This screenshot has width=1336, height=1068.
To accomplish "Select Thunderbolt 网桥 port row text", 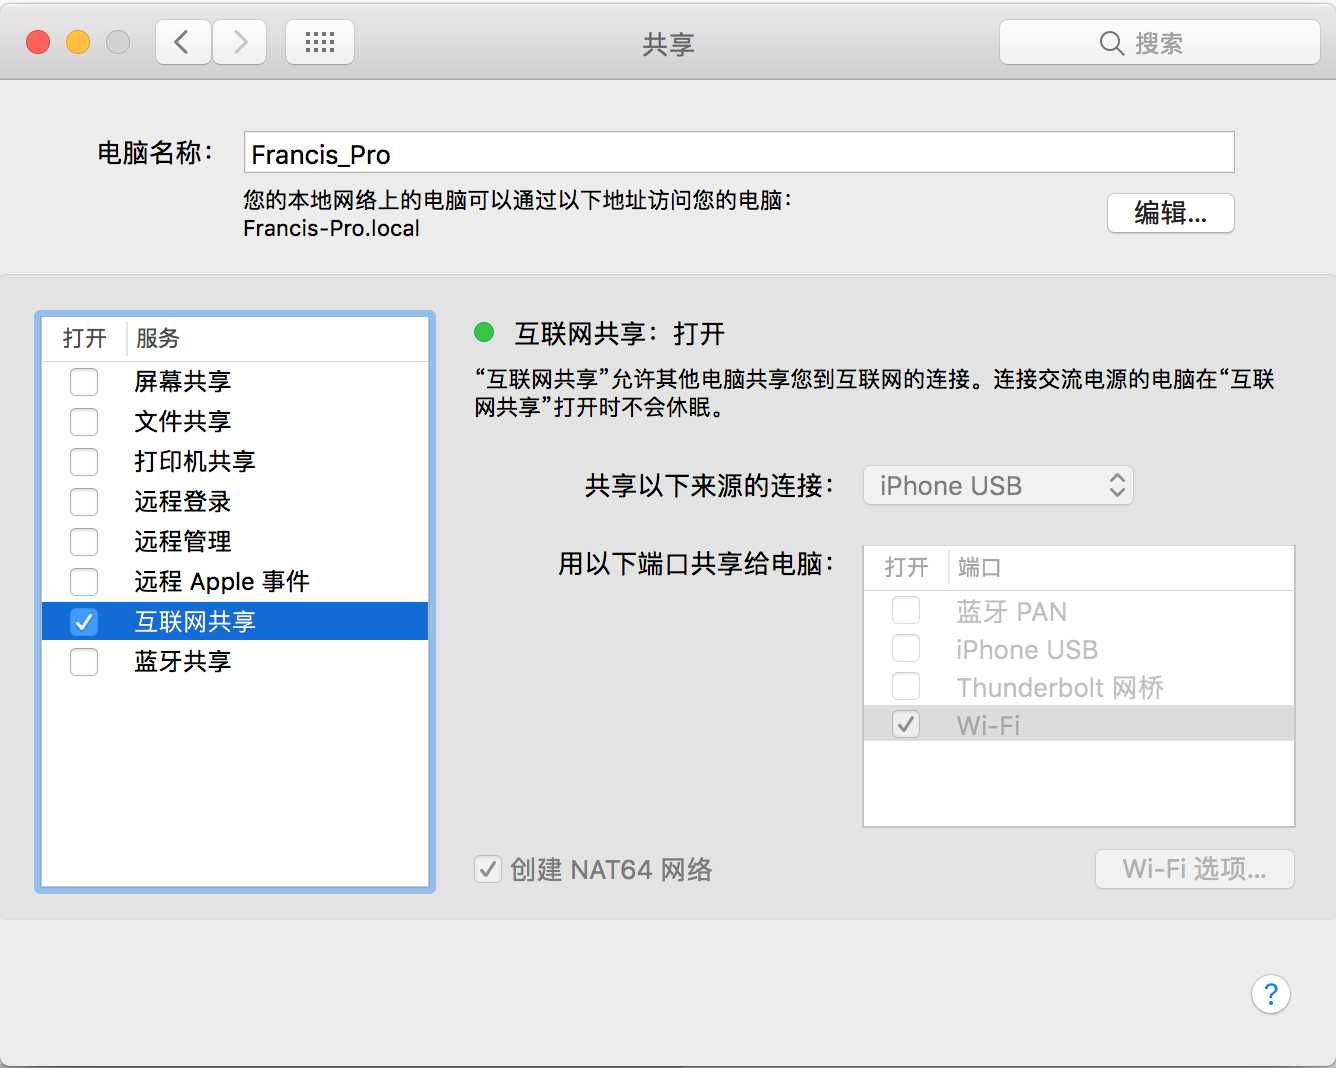I will point(1060,687).
